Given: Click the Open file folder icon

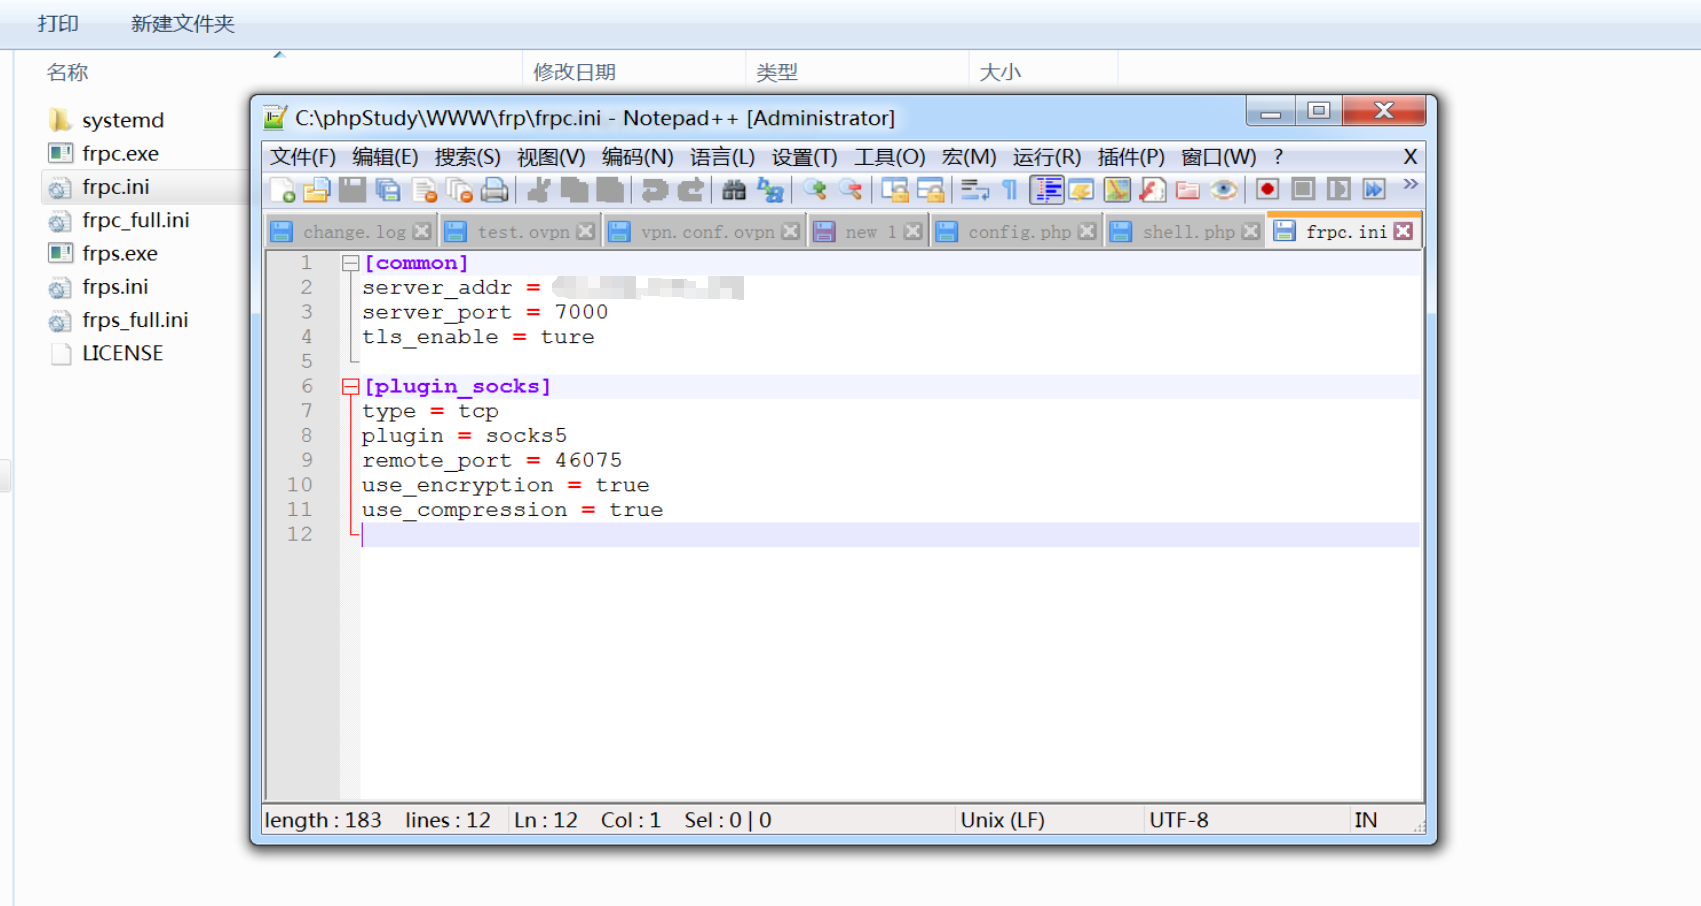Looking at the screenshot, I should tap(316, 190).
